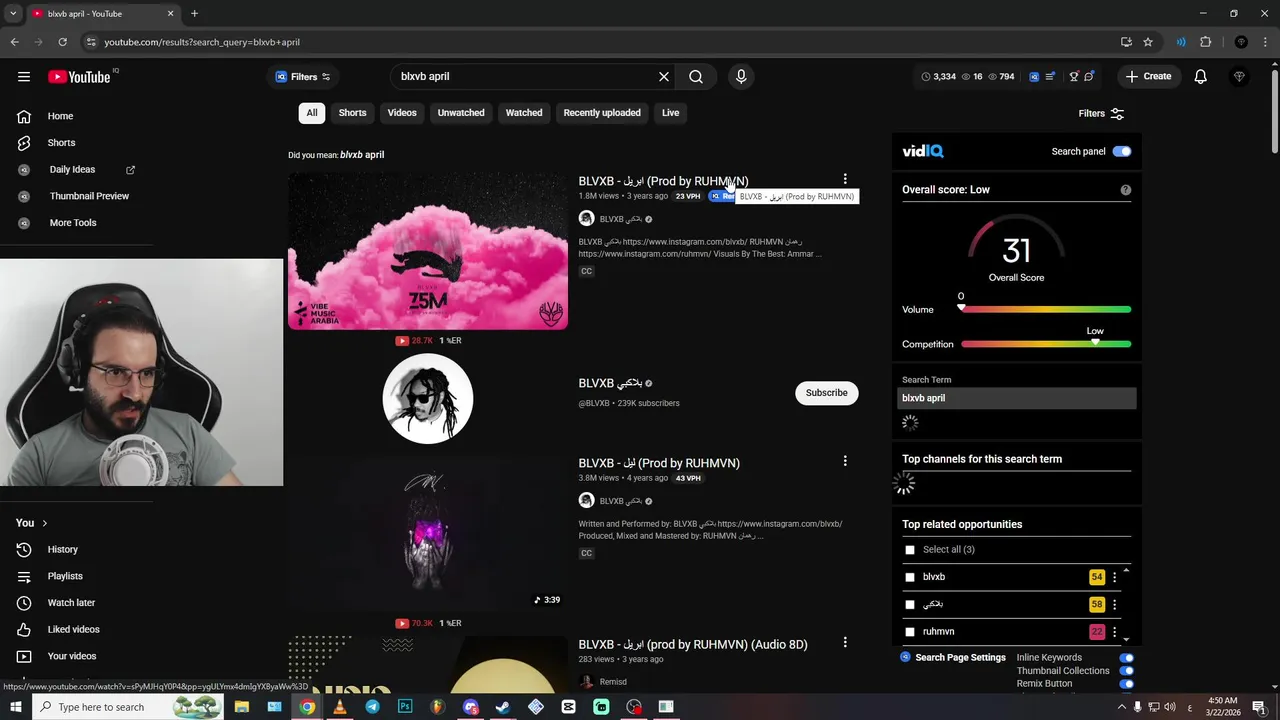
Task: Select the Live filter chip
Action: coord(670,113)
